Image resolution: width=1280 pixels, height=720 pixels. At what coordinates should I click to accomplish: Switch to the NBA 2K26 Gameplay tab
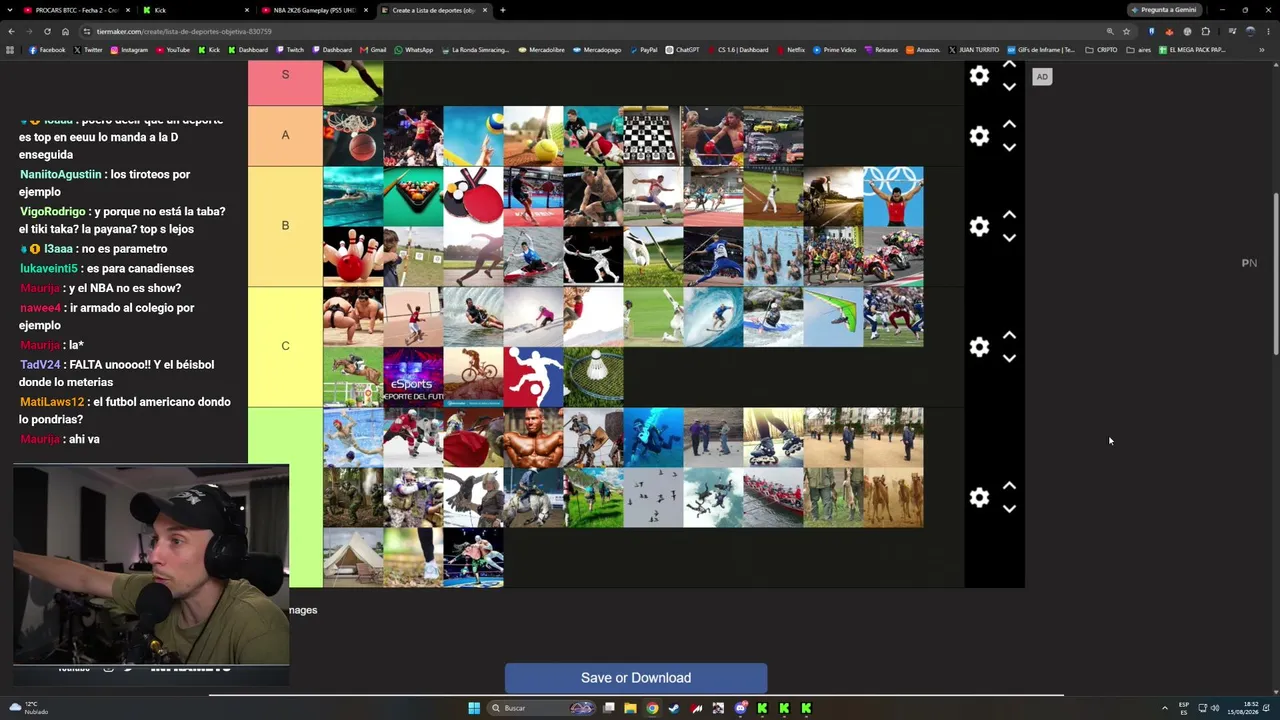314,10
